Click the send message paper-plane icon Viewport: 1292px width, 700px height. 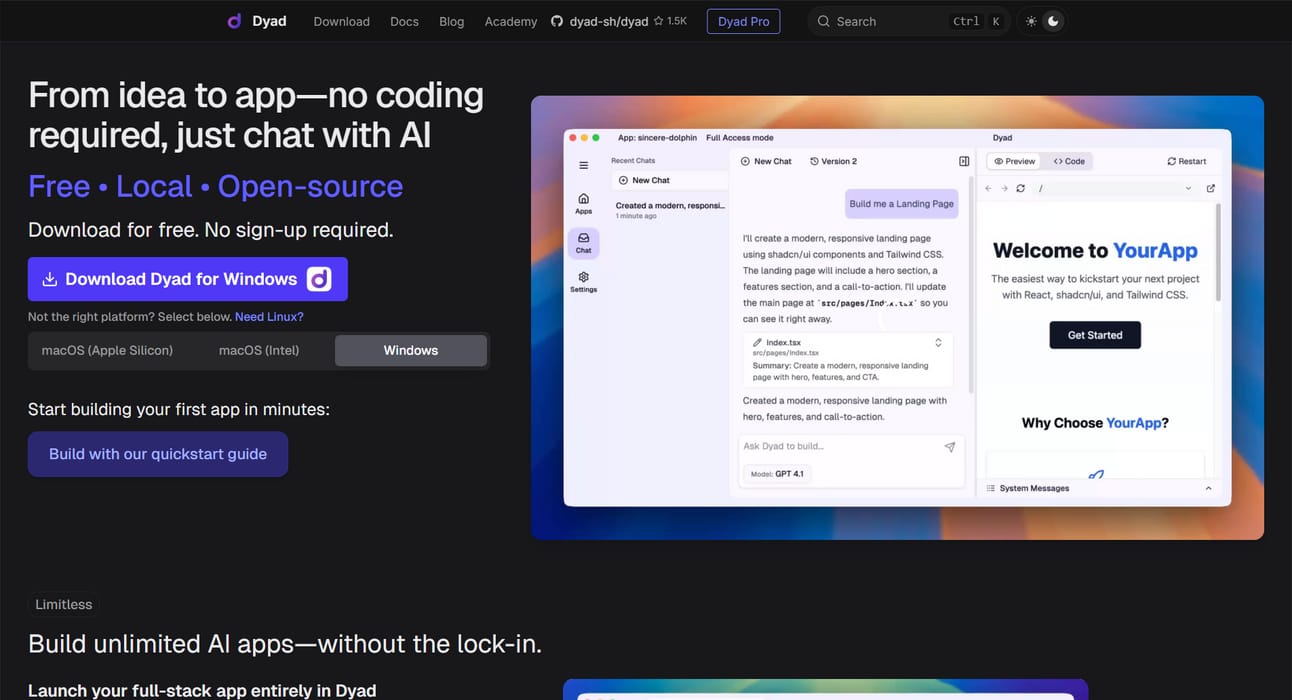pos(950,447)
